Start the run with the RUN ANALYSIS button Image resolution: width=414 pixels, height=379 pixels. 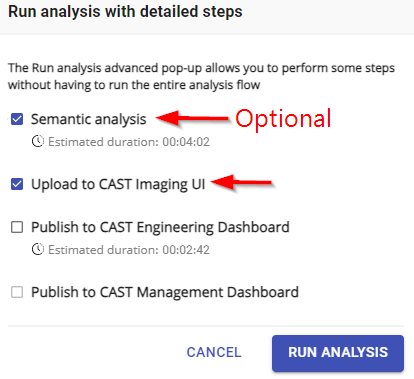pyautogui.click(x=338, y=353)
